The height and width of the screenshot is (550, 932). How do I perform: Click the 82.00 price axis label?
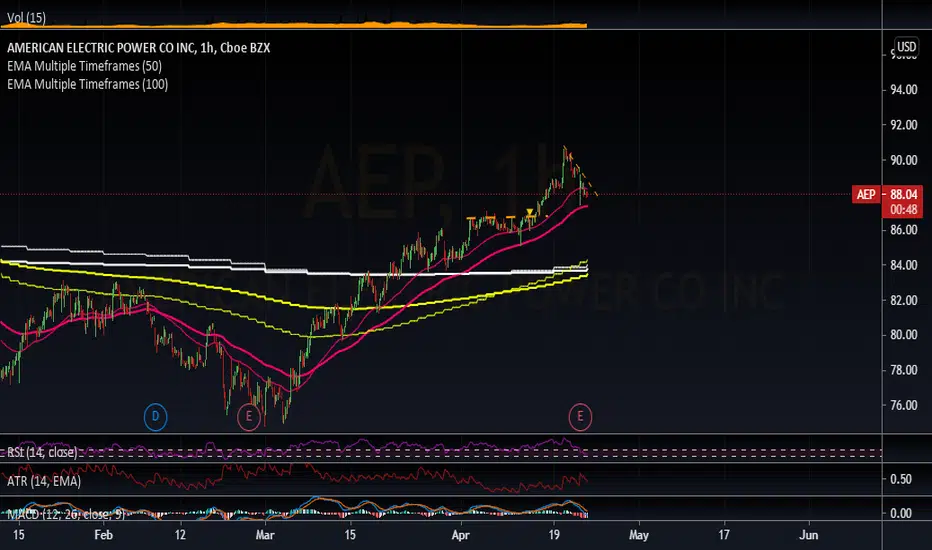point(903,300)
